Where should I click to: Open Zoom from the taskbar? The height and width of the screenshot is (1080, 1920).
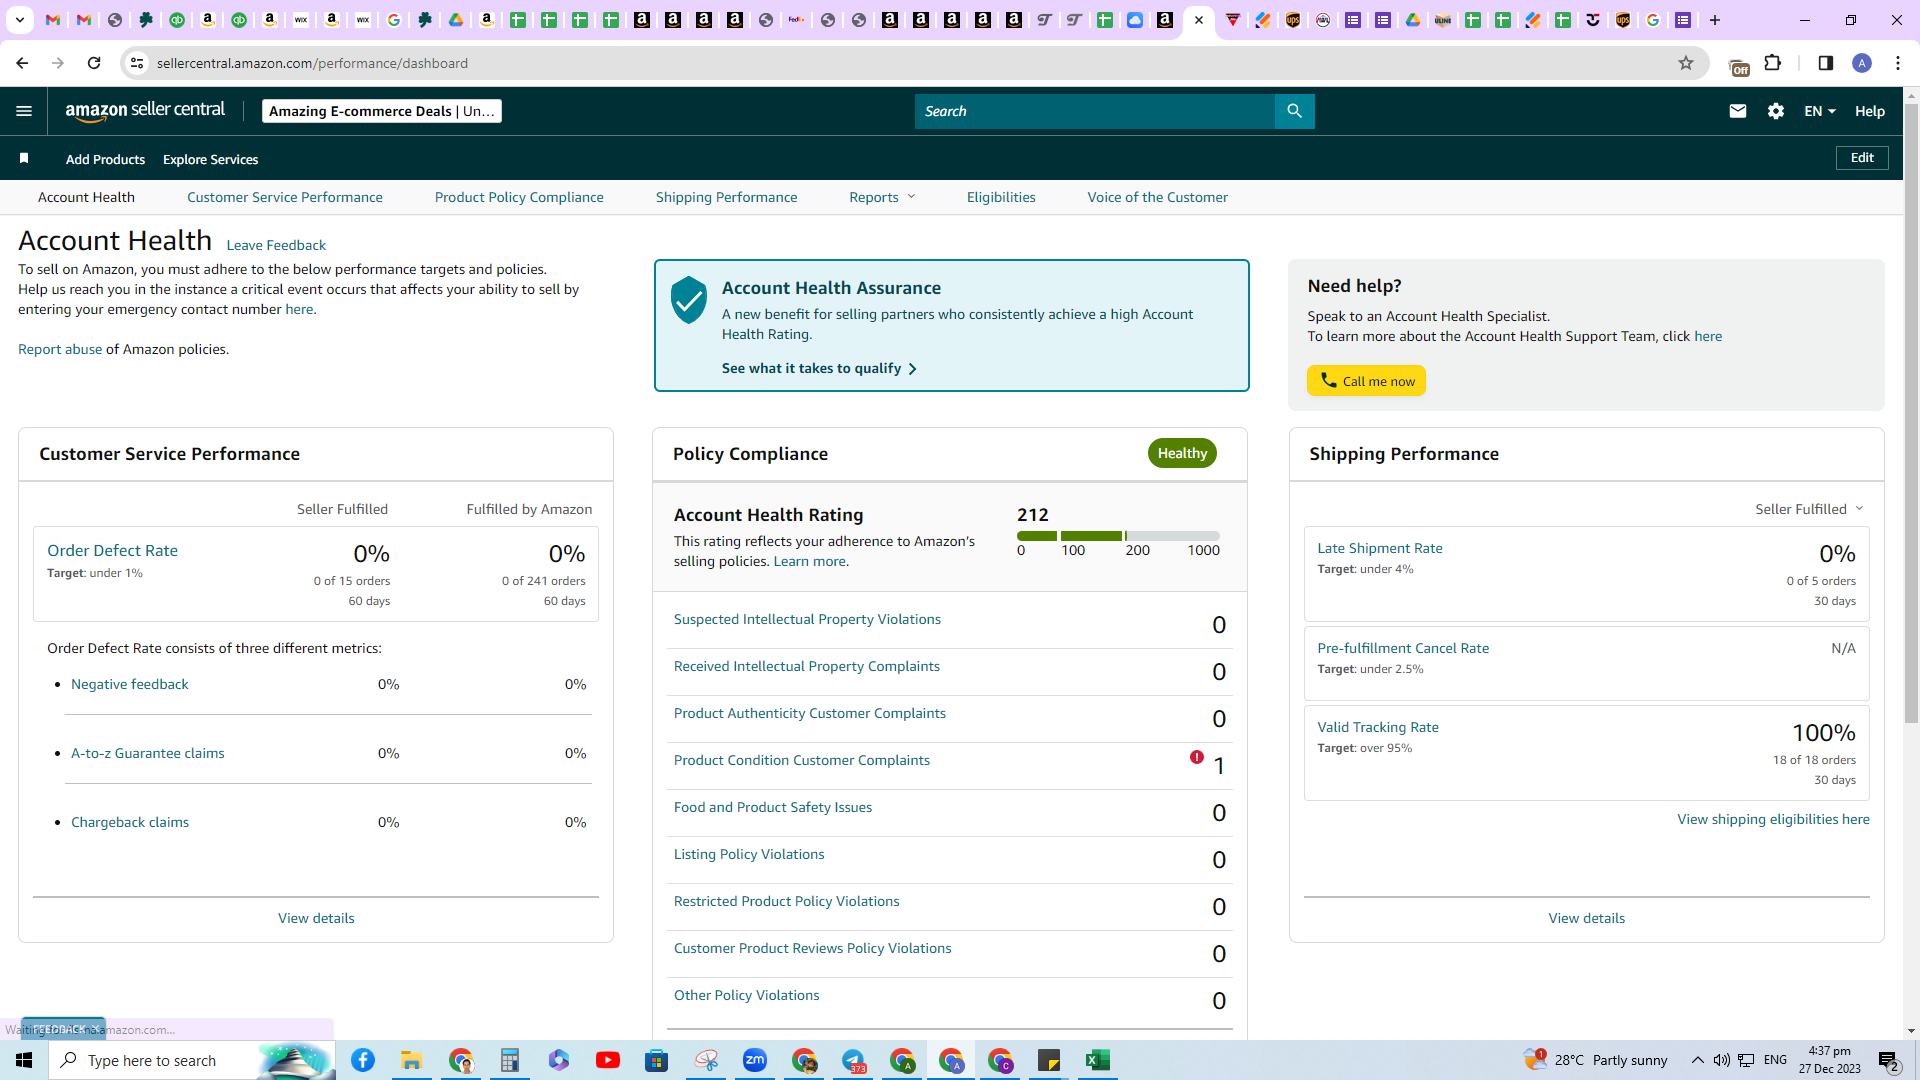(x=754, y=1060)
